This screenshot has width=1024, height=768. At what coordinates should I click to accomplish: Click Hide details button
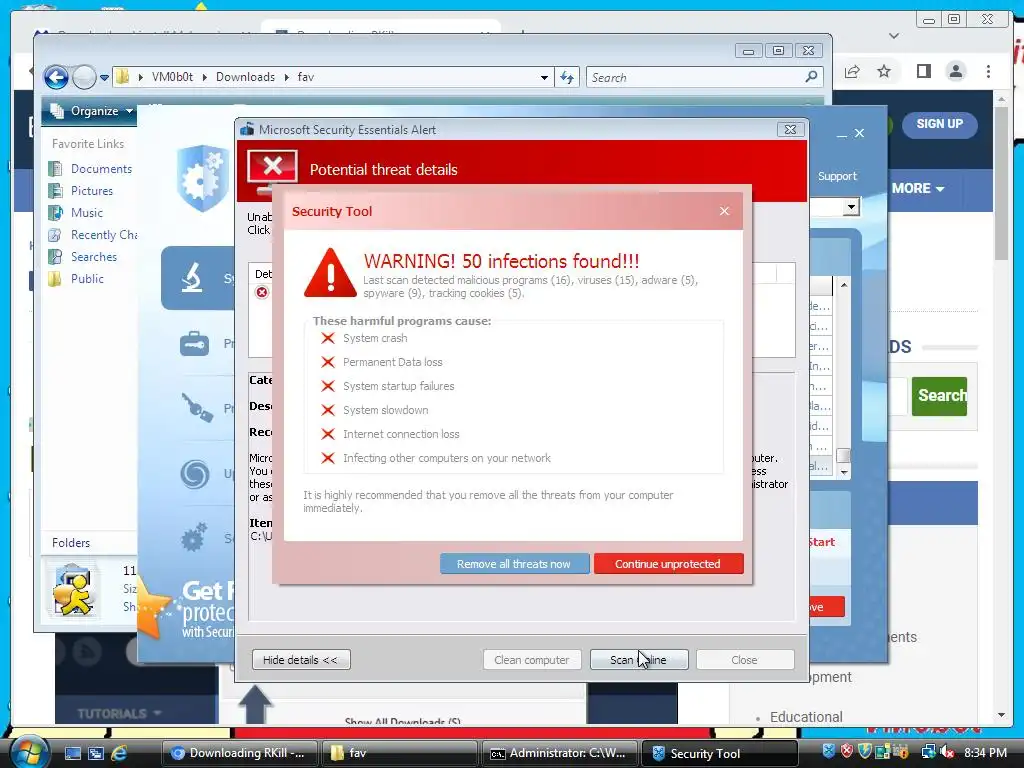click(301, 660)
